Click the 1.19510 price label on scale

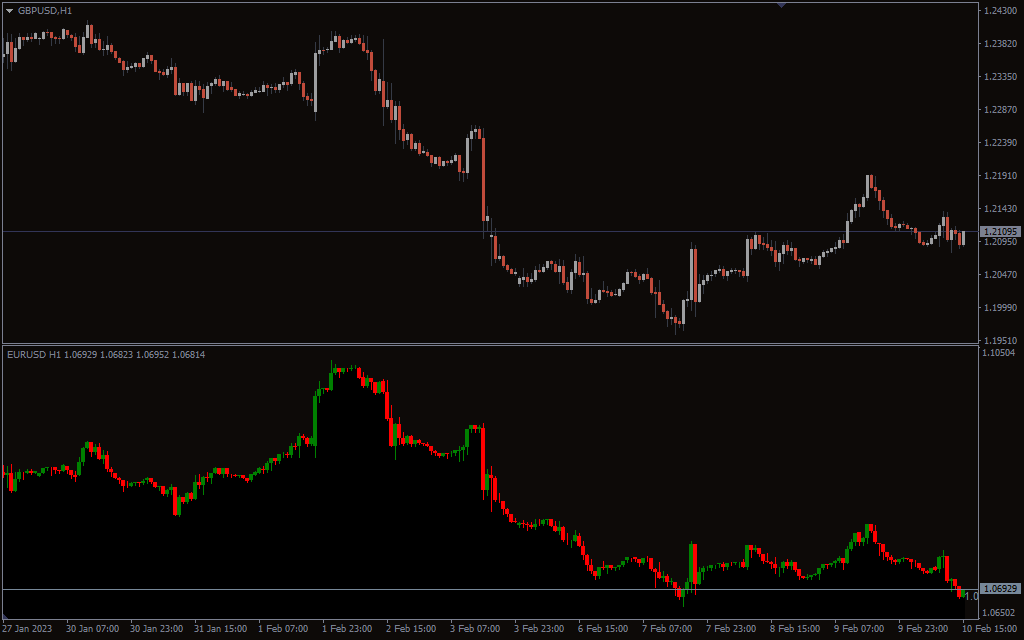[x=1000, y=340]
